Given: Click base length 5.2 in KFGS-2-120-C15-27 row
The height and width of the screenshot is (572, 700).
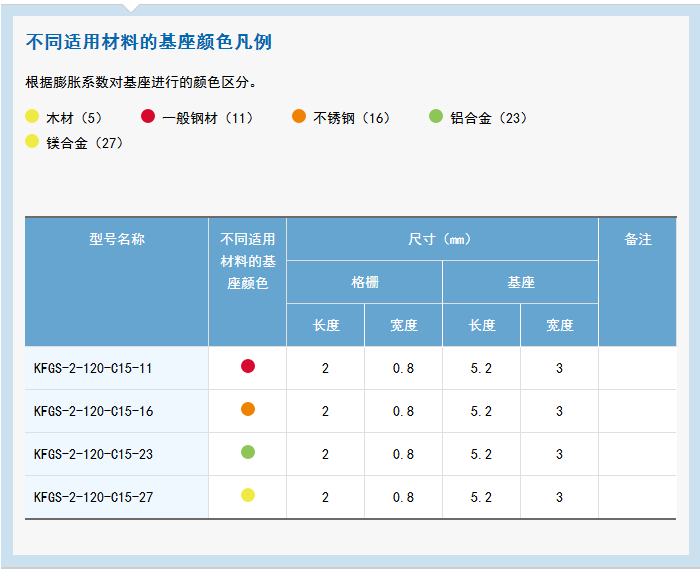Looking at the screenshot, I should point(481,497).
